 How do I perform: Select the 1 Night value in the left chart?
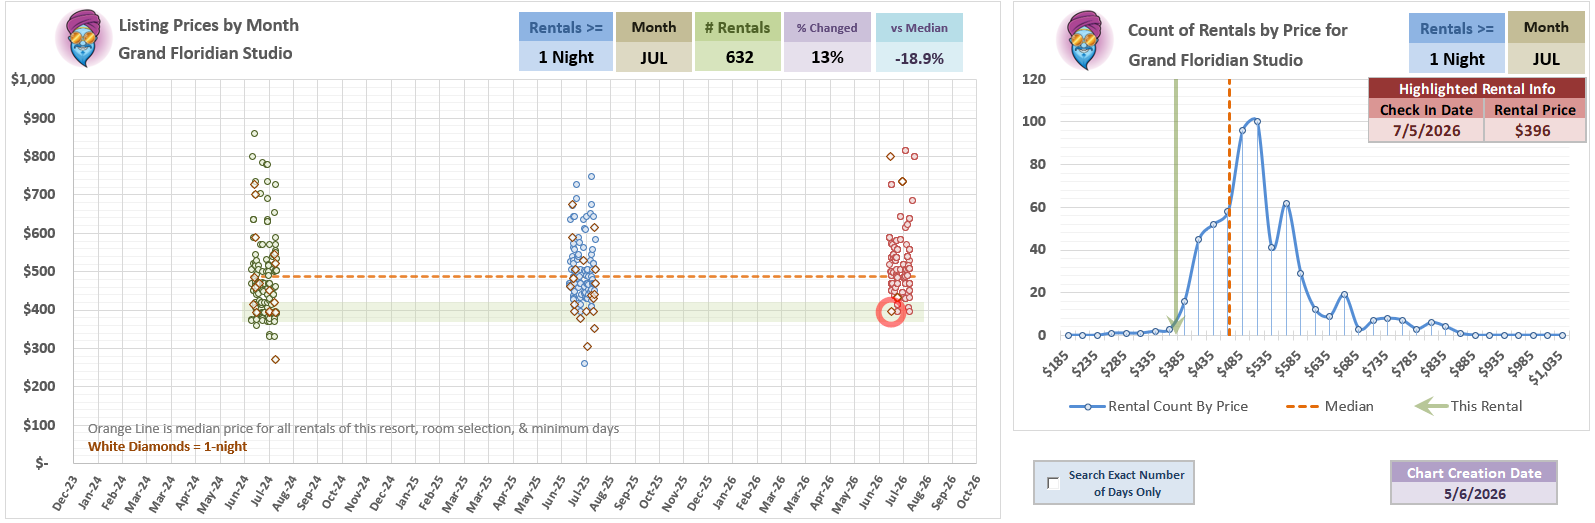(566, 57)
